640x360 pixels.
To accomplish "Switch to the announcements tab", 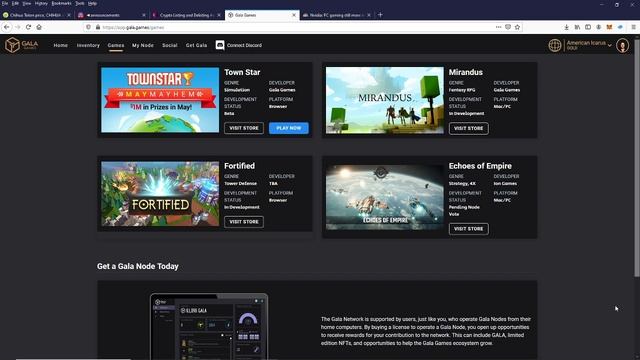I will [111, 15].
